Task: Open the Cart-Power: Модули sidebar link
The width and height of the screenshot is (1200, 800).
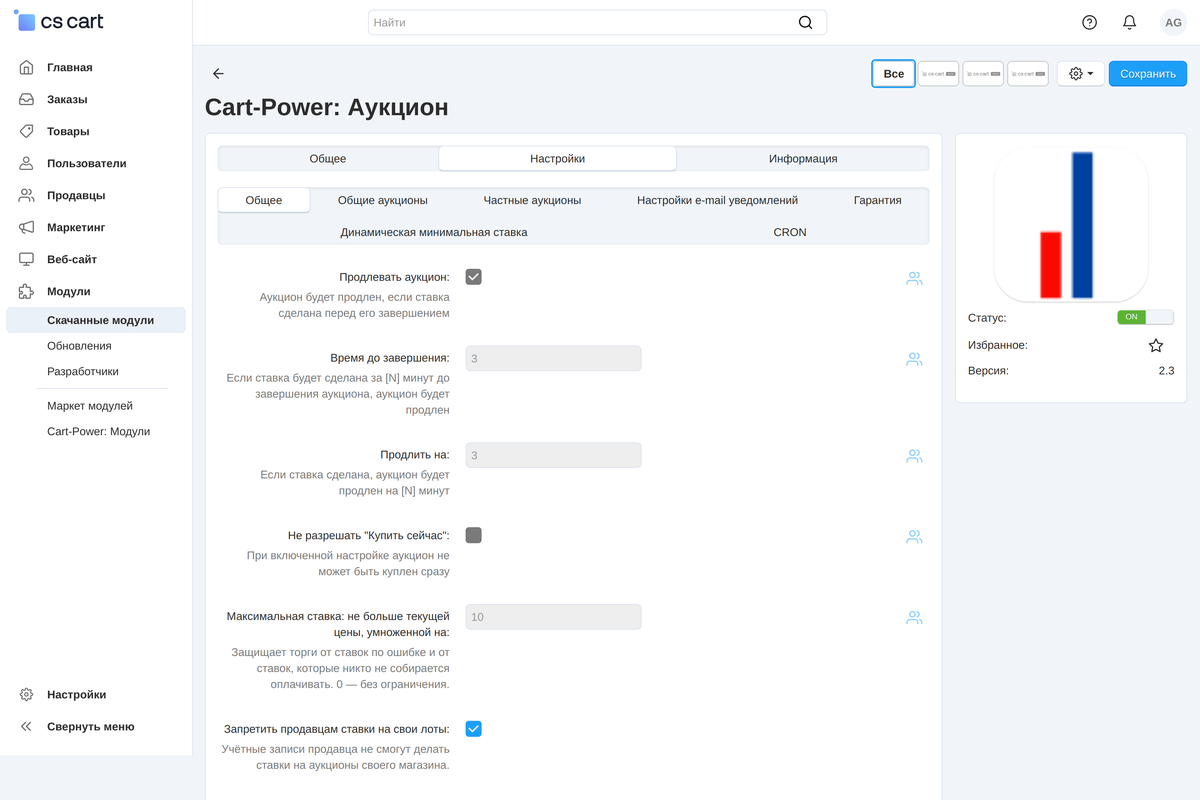Action: (x=96, y=432)
